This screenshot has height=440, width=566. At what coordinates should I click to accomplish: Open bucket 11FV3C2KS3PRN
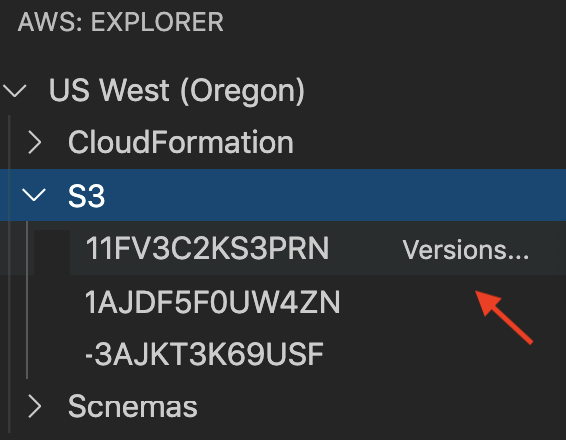coord(207,248)
